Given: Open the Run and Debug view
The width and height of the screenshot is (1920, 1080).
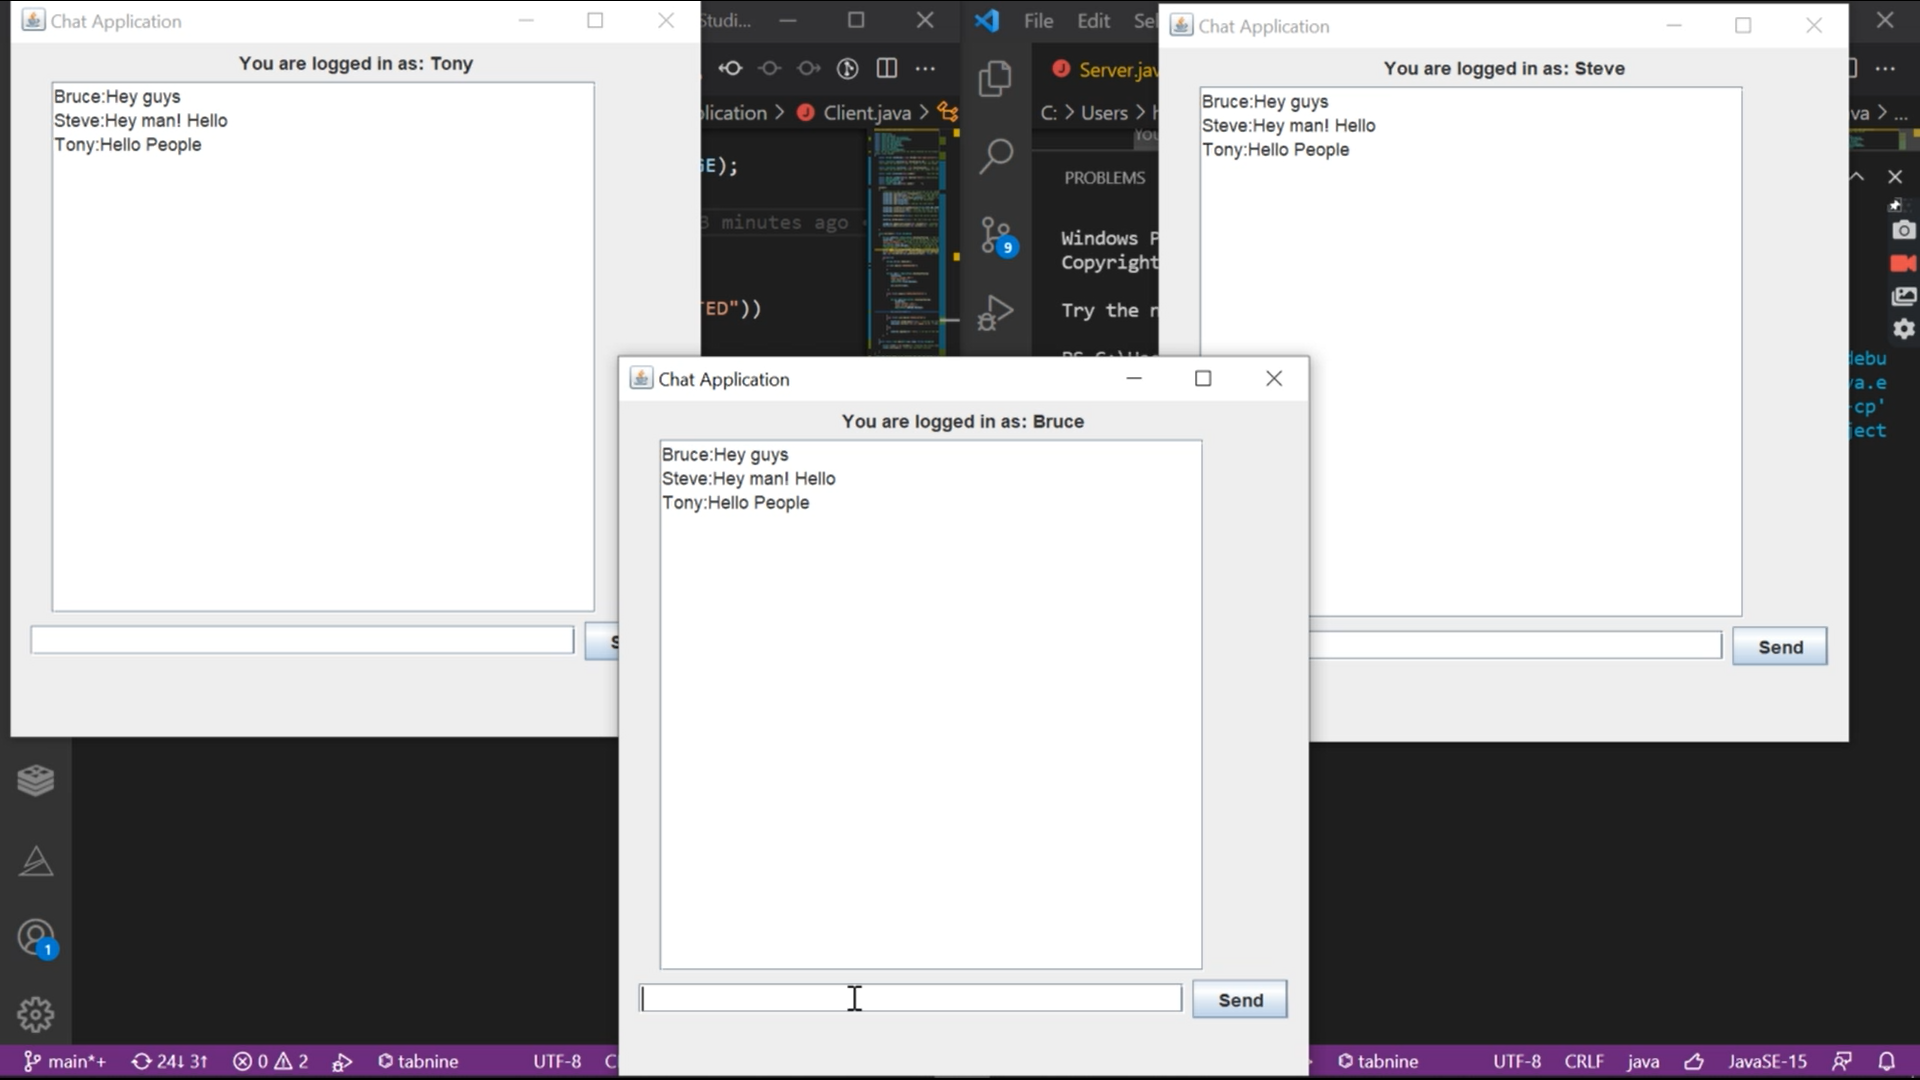Looking at the screenshot, I should (995, 312).
